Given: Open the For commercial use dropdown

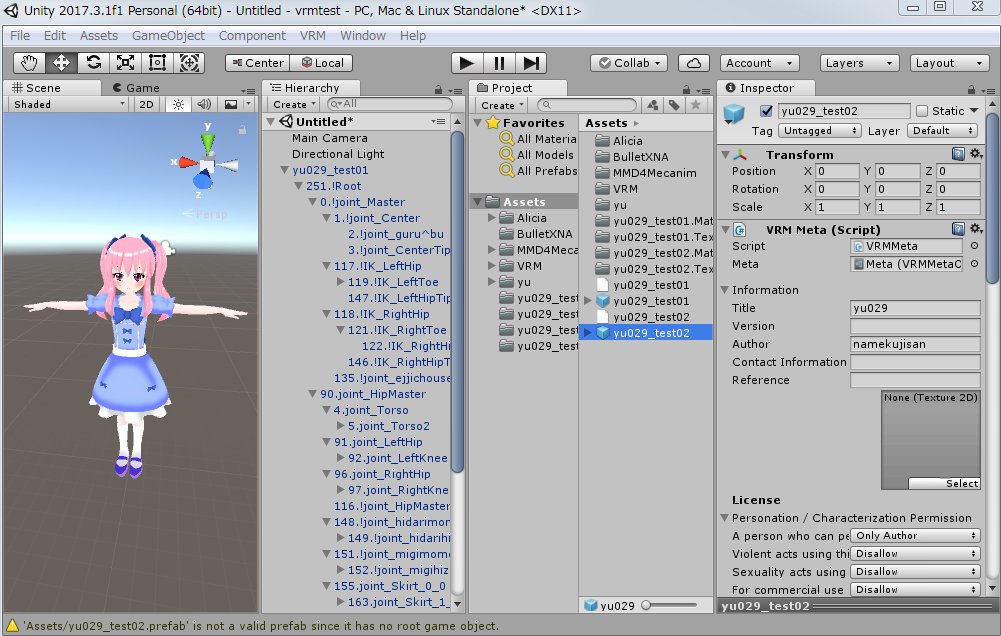Looking at the screenshot, I should (x=915, y=589).
